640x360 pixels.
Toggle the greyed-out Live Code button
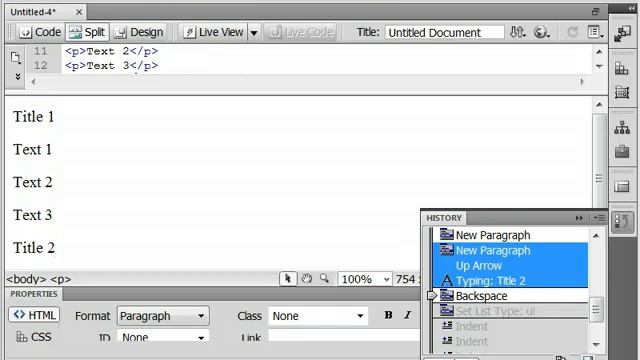302,32
